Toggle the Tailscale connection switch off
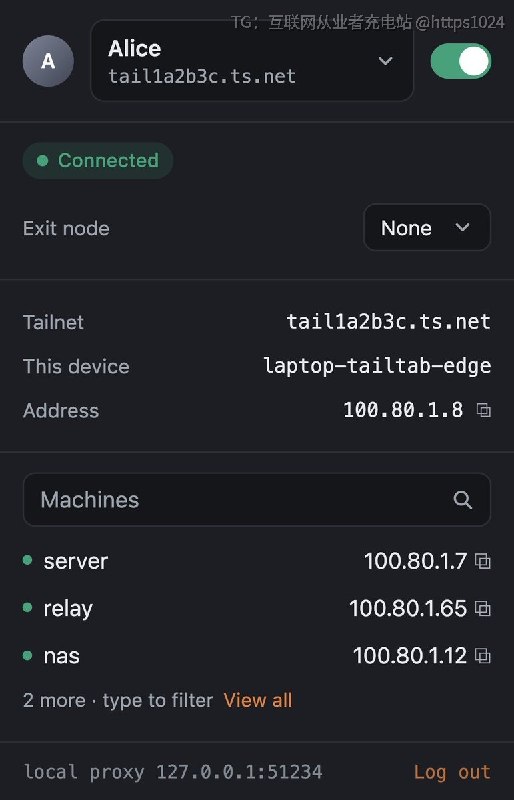Screen dimensions: 514x800 click(461, 61)
